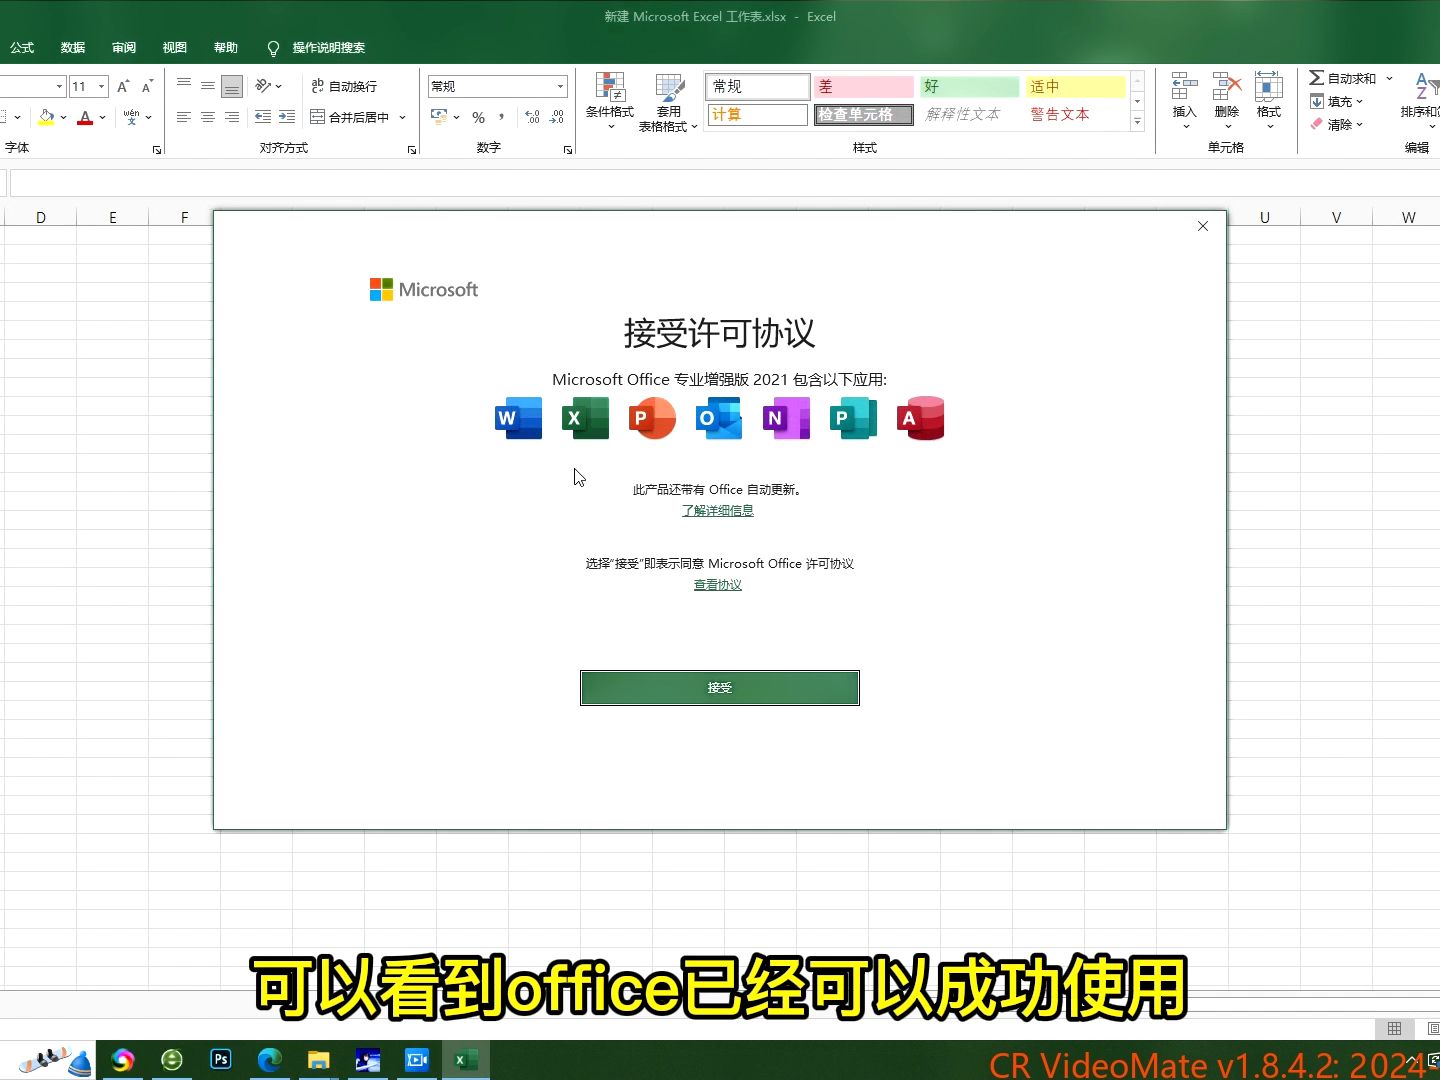Open the Formulas (公式) ribbon tab

(x=22, y=47)
